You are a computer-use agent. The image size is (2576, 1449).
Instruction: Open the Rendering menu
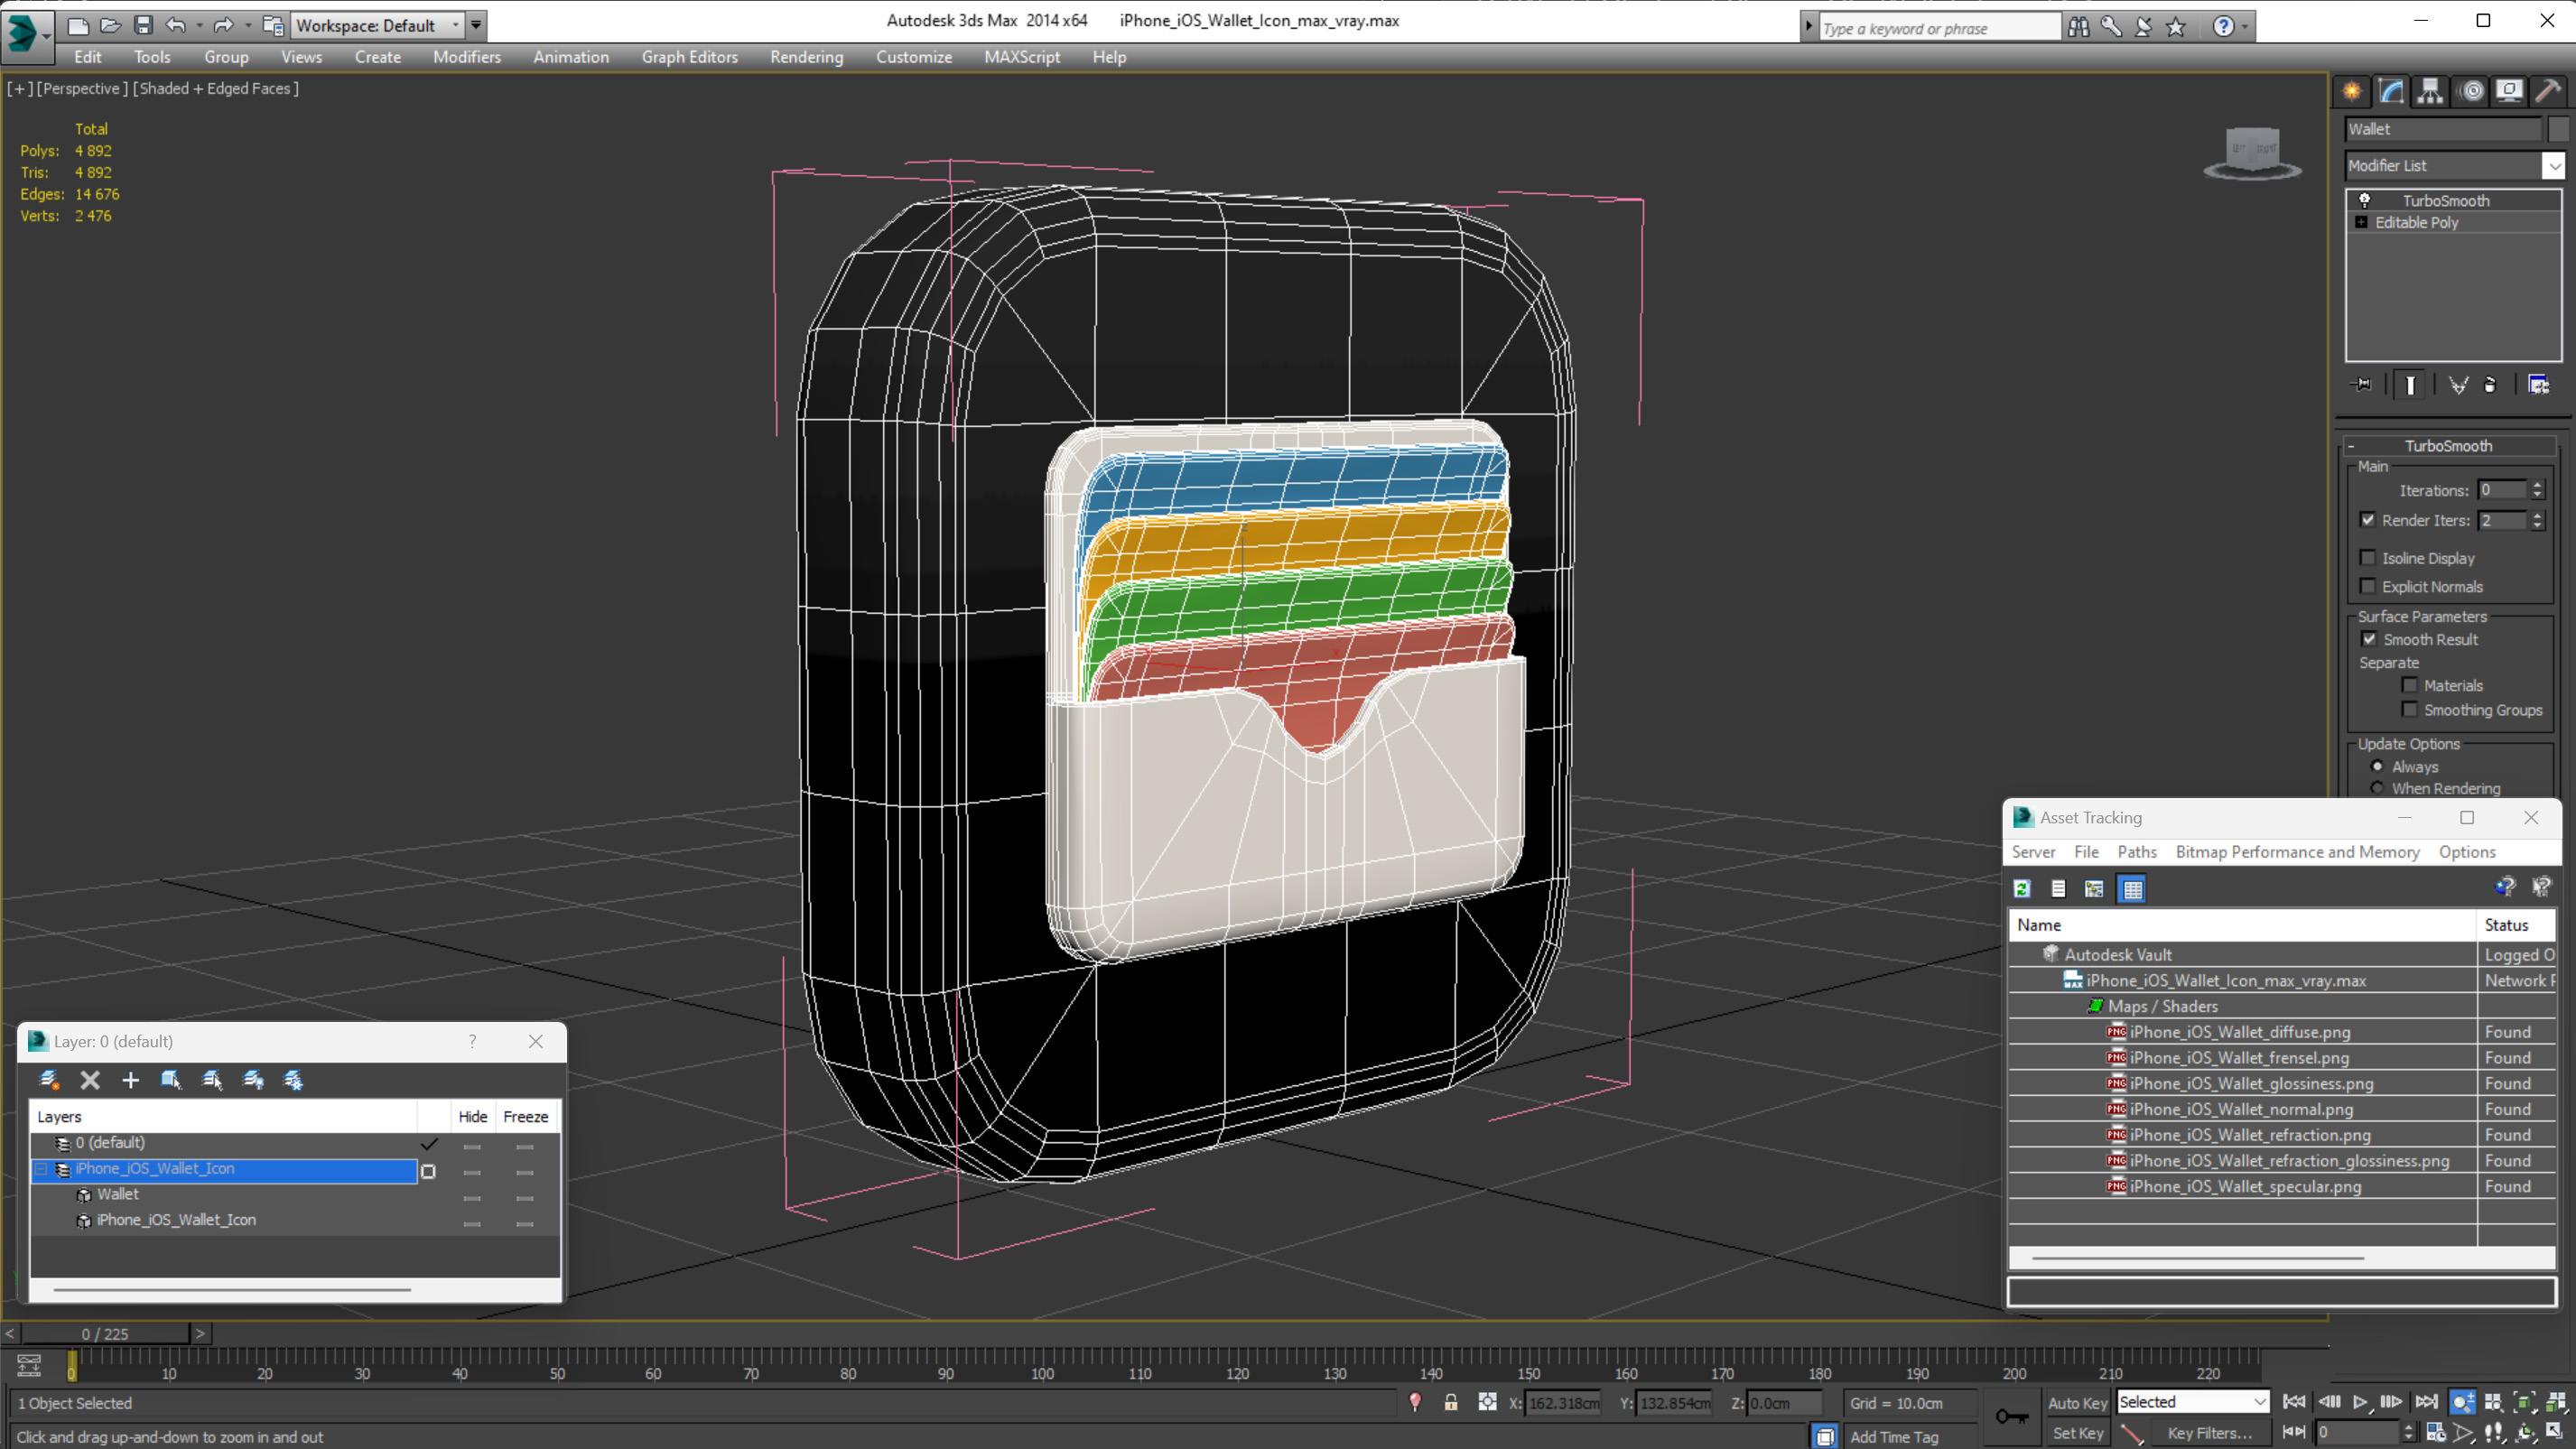(806, 57)
